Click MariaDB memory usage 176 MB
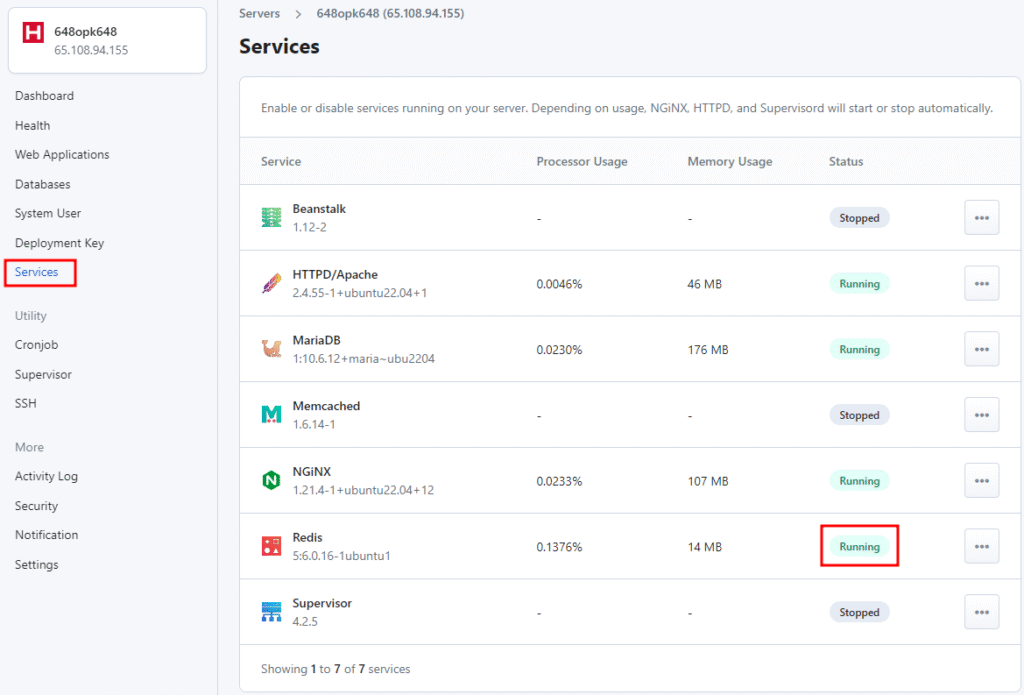This screenshot has width=1024, height=695. coord(708,349)
